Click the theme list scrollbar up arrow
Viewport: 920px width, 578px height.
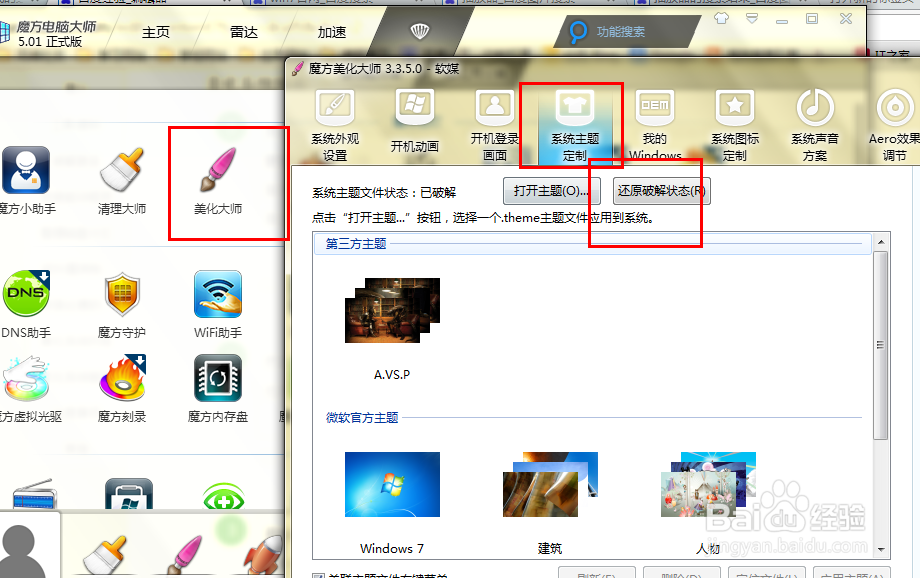click(x=881, y=241)
